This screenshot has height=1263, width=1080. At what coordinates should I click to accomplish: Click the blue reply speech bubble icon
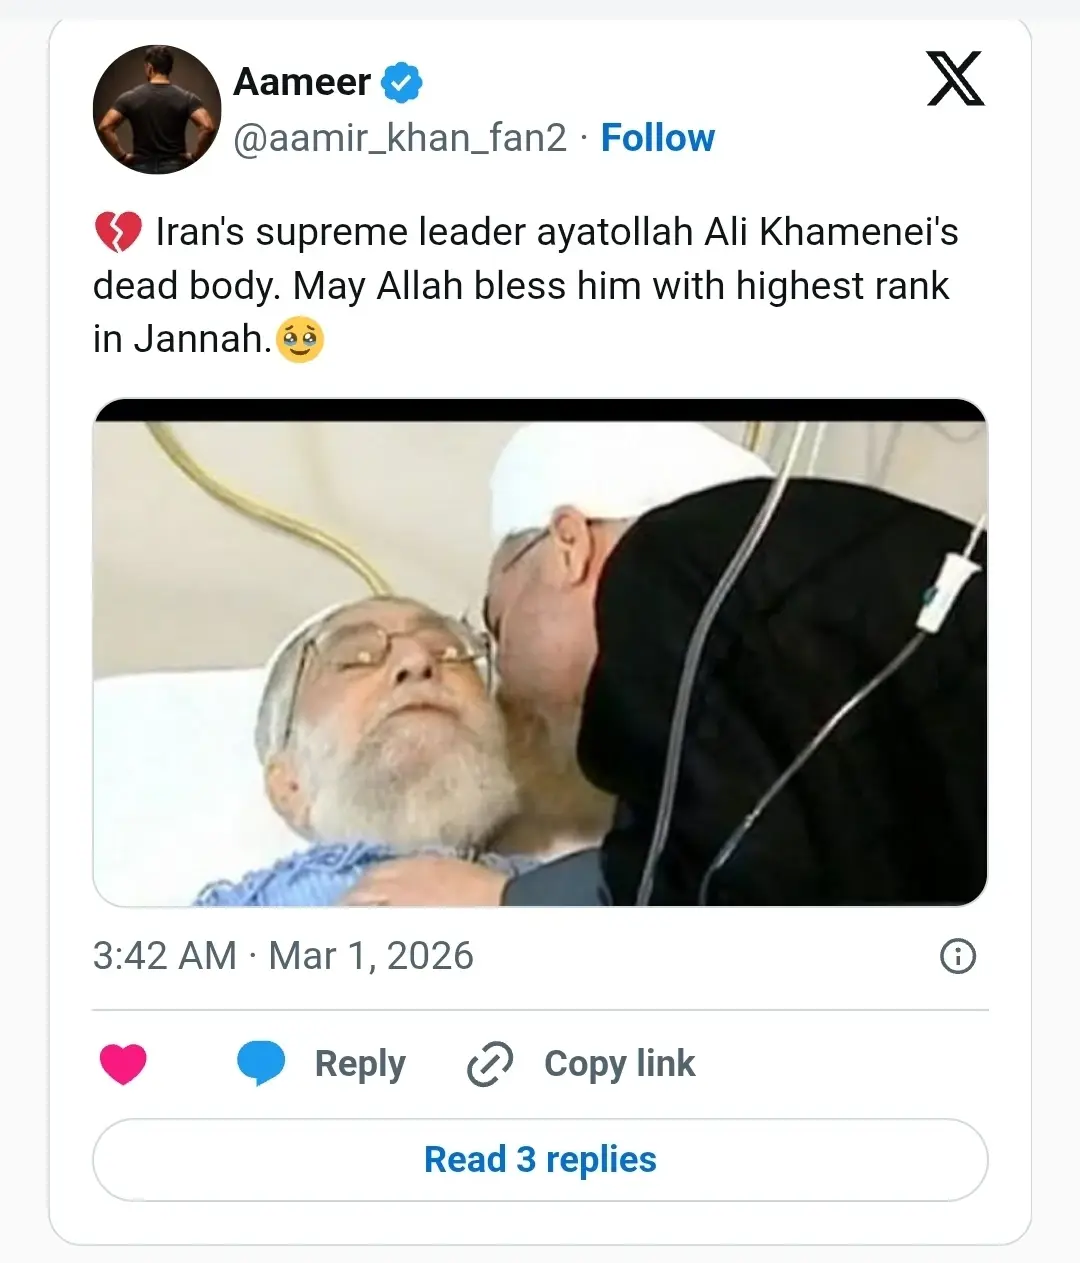(261, 1063)
